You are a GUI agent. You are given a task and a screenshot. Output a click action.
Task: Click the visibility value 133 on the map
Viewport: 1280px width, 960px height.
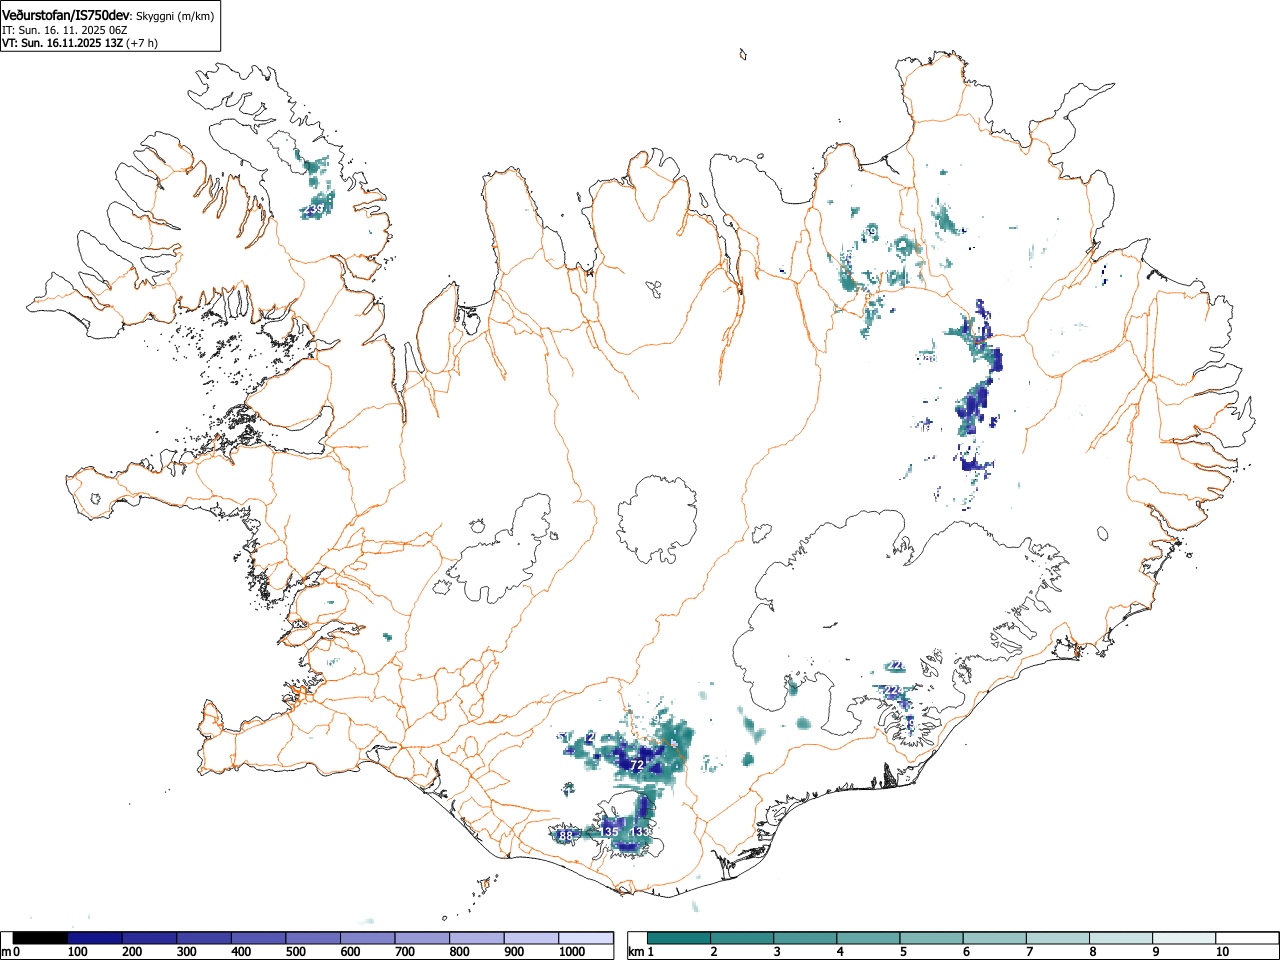click(x=640, y=832)
